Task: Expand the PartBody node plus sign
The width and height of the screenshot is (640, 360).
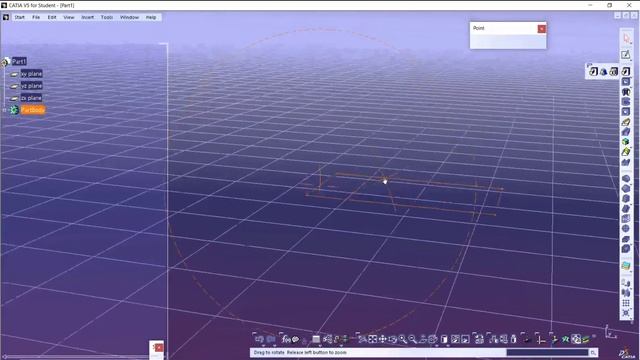Action: pos(4,110)
